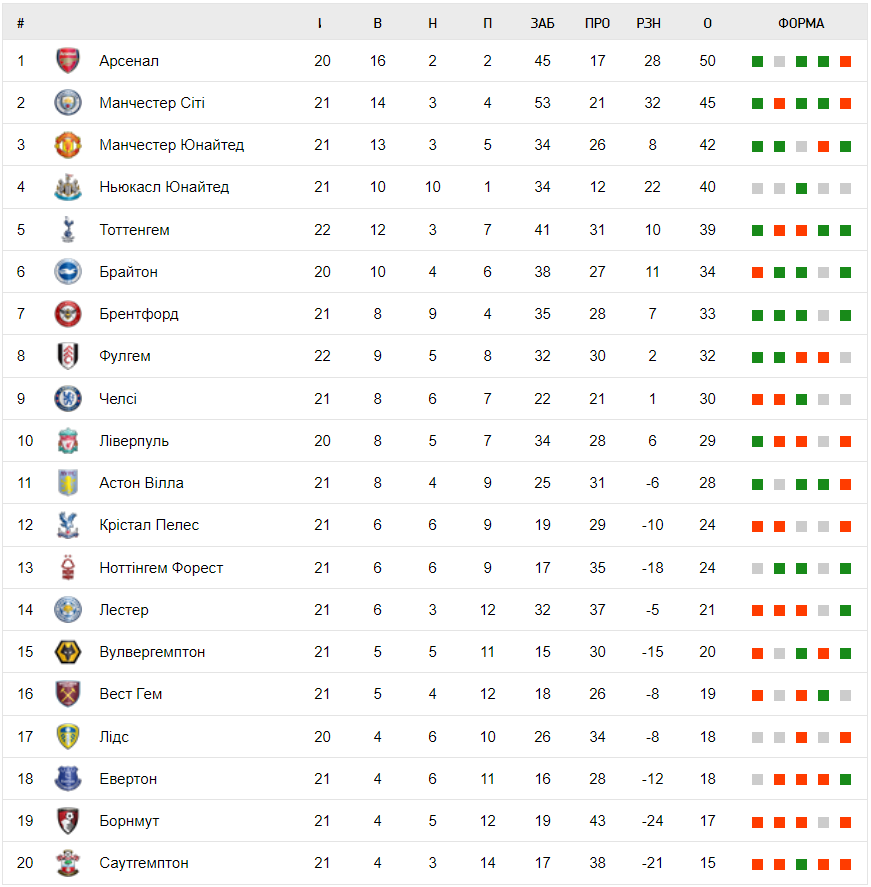This screenshot has width=871, height=887.
Task: Open the Ноттінгем Форест team page
Action: (161, 568)
